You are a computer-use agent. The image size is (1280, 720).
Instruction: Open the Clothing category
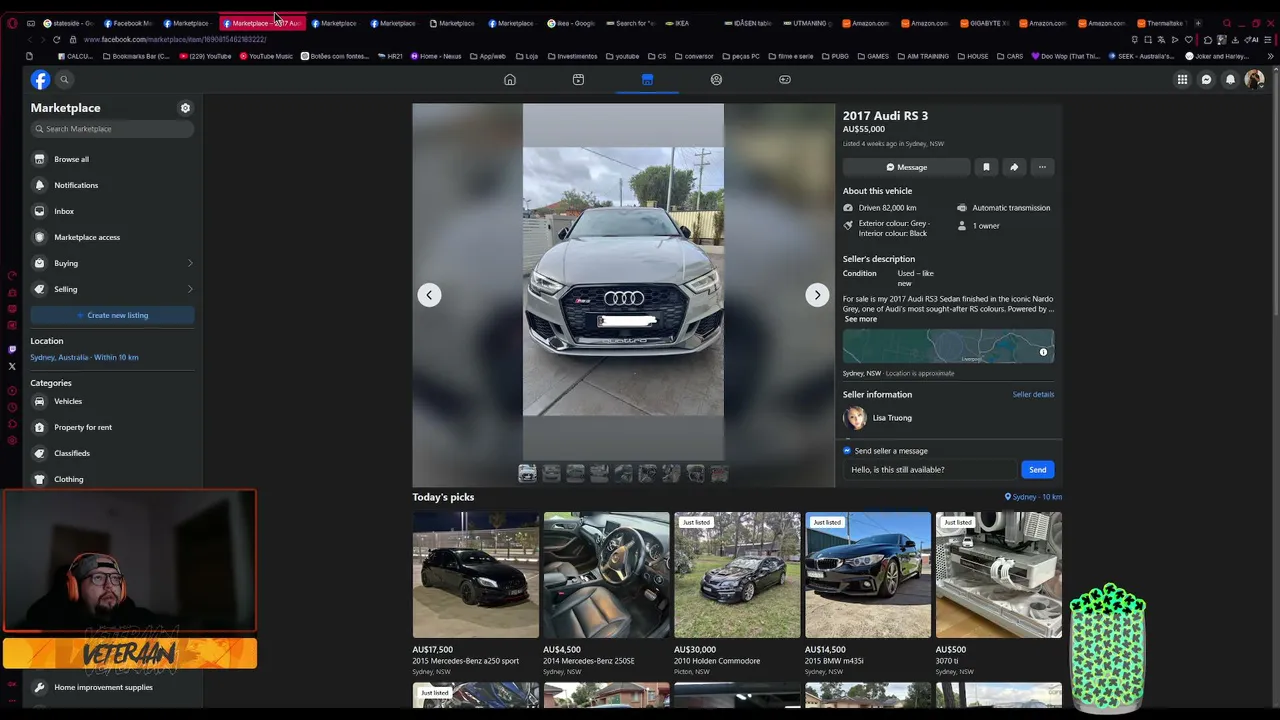[112, 479]
